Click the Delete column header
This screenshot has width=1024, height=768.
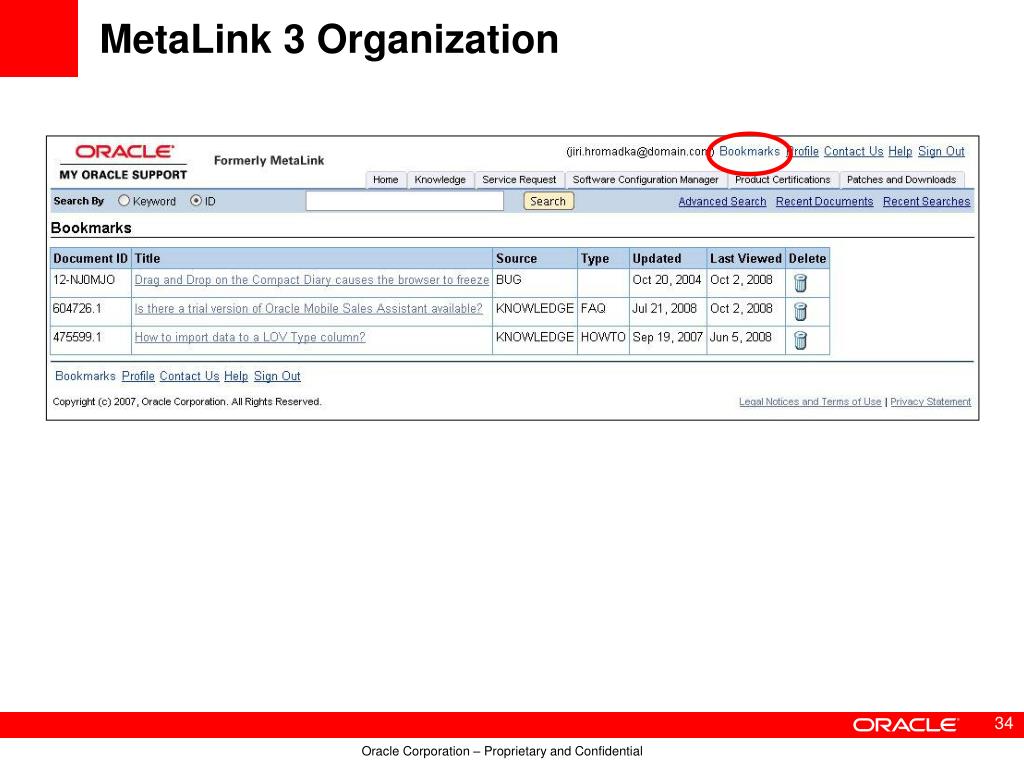coord(807,259)
